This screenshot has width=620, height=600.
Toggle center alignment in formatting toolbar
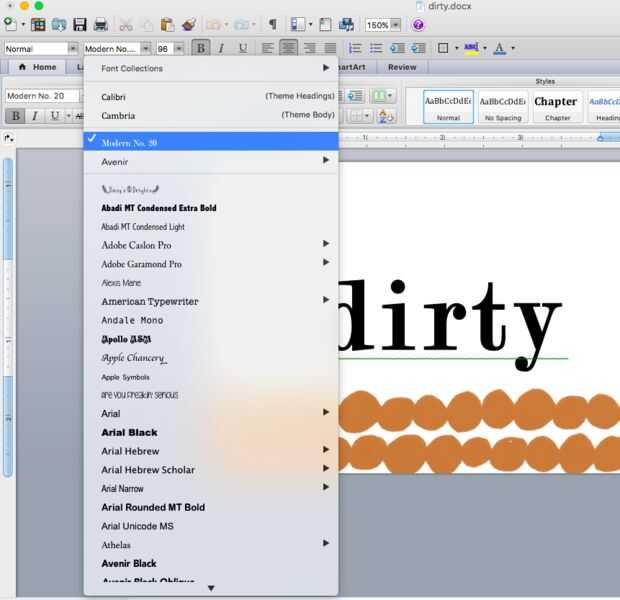point(288,48)
